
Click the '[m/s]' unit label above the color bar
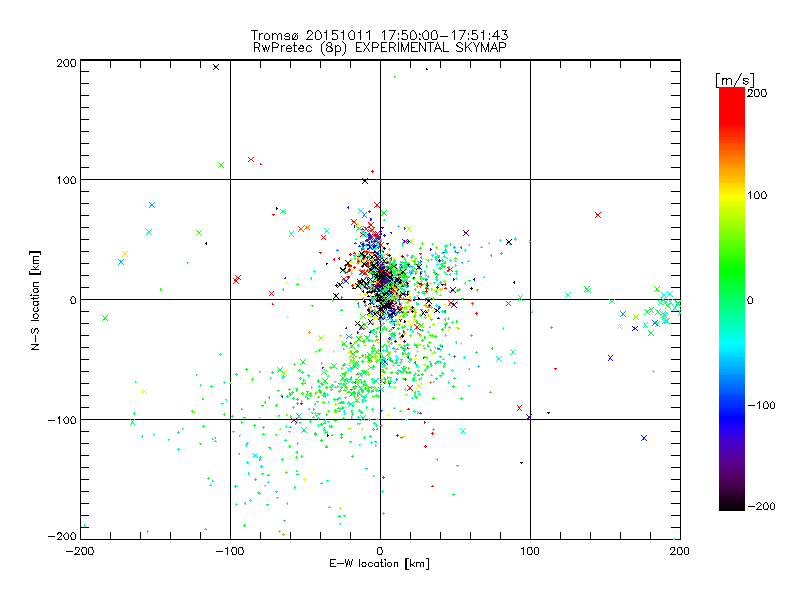(x=735, y=80)
